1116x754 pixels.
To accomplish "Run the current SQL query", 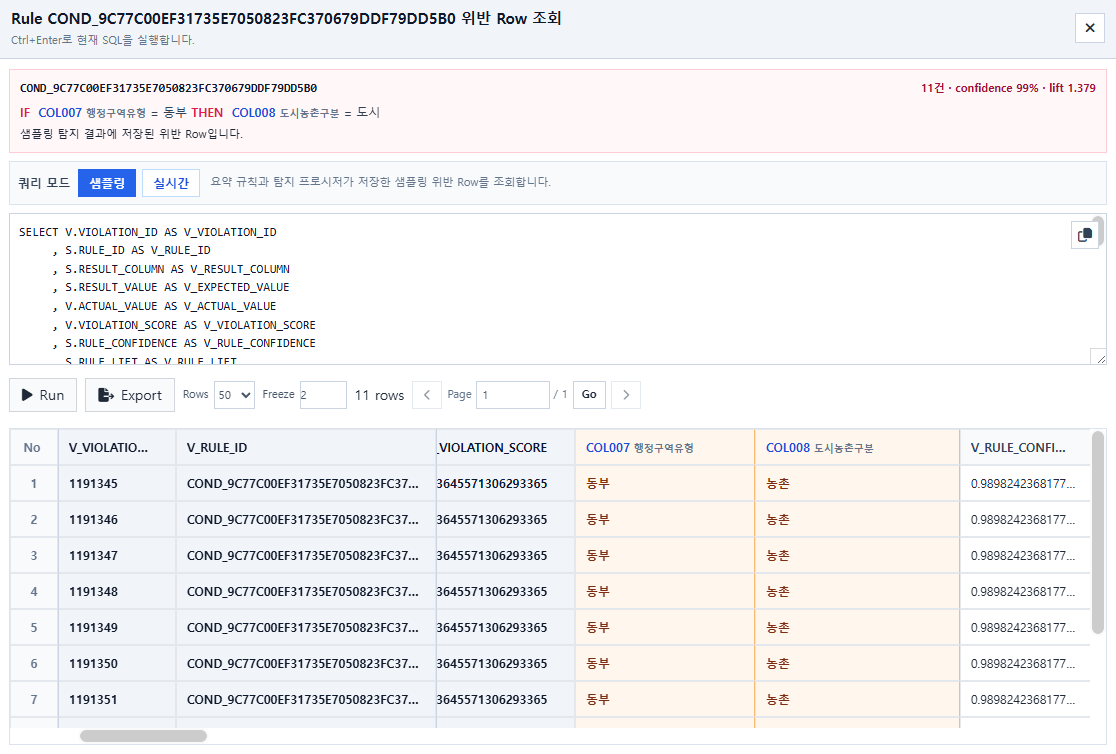I will coord(43,395).
